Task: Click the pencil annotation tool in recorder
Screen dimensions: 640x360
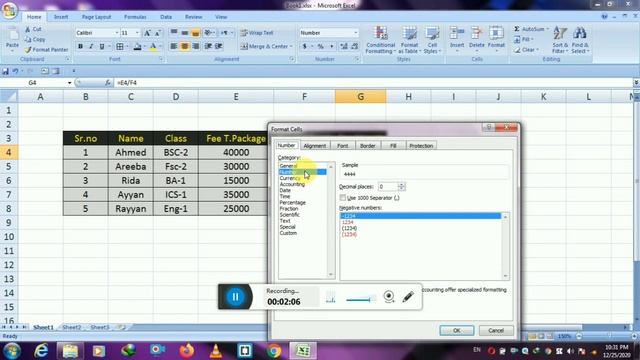Action: 408,297
